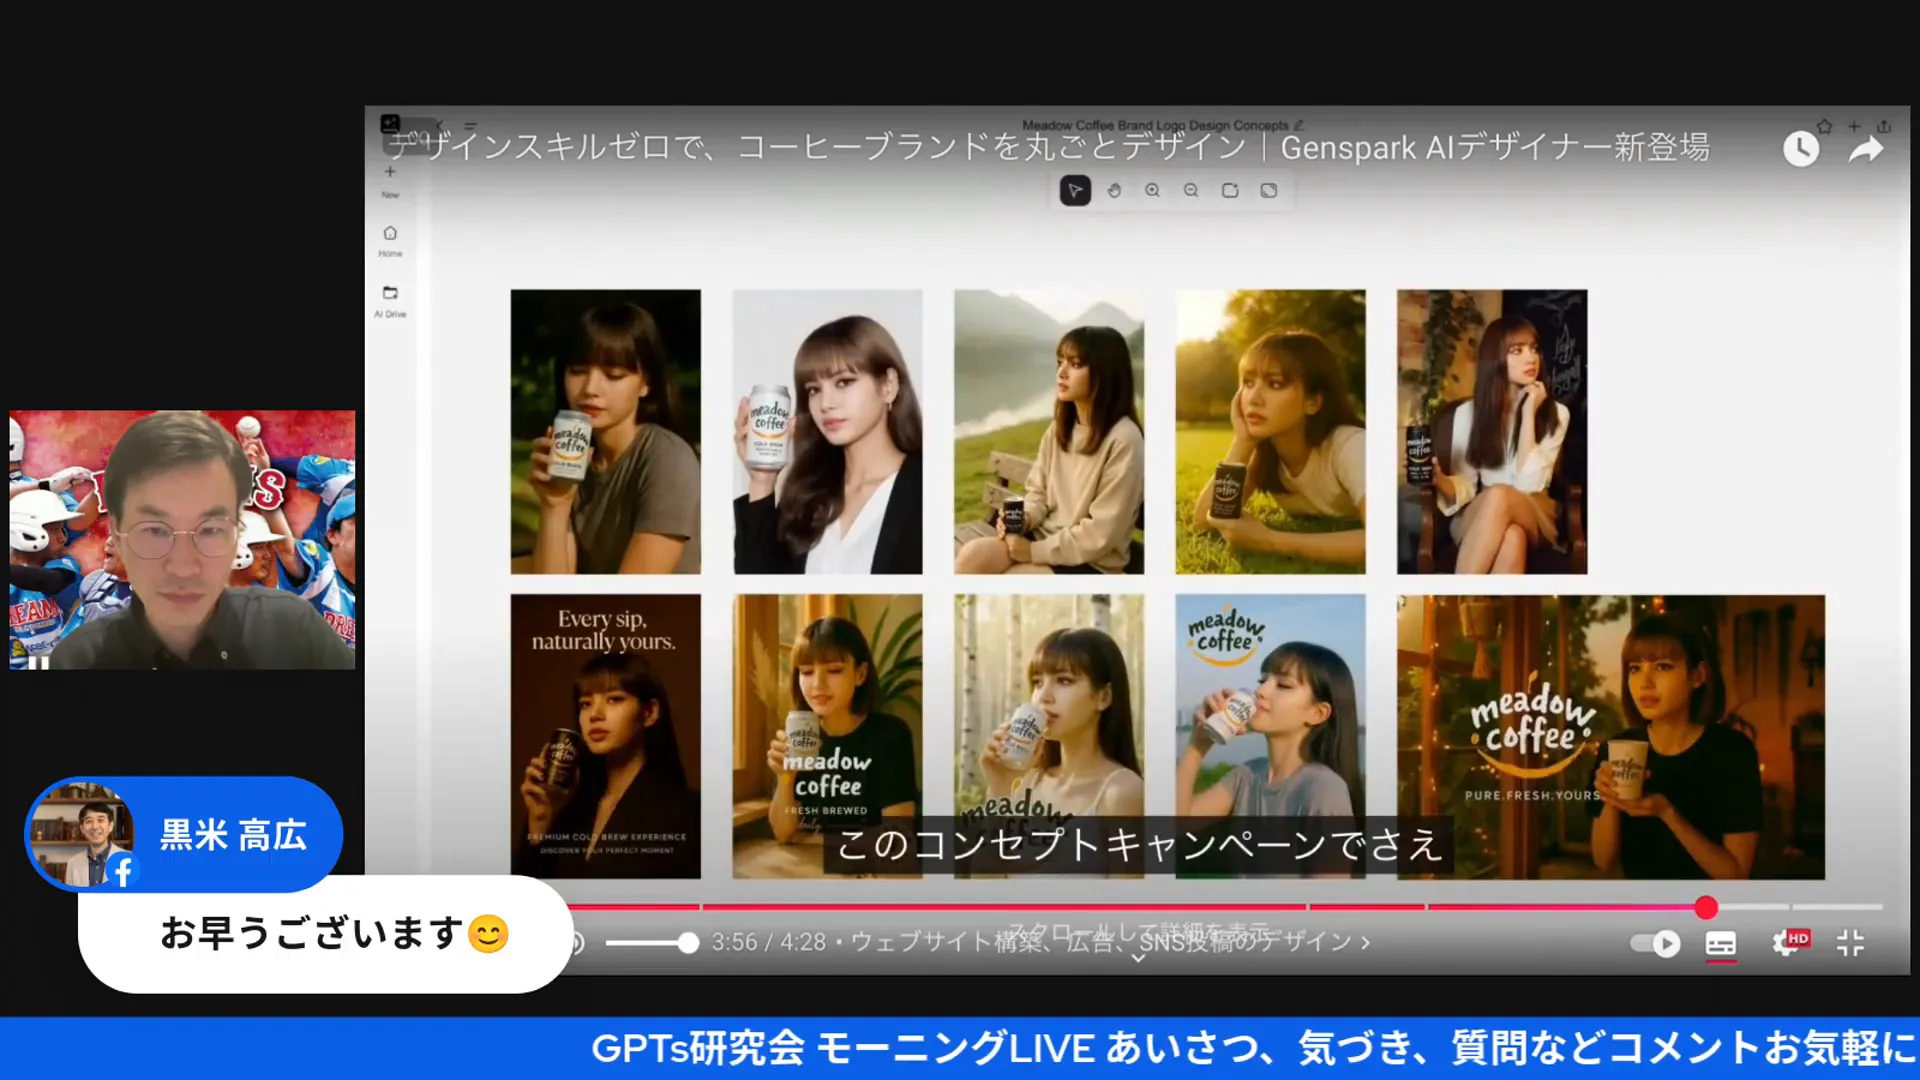Edit project title pencil icon
This screenshot has width=1920, height=1080.
(1299, 125)
